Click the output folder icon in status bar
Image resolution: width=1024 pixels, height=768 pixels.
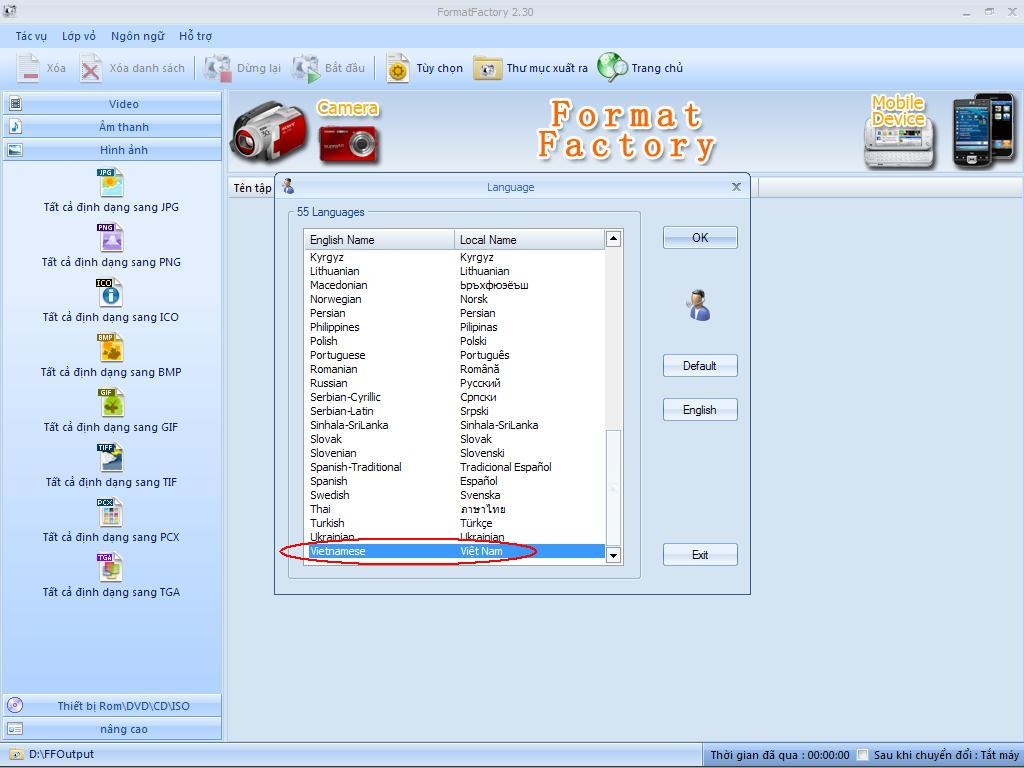[16, 755]
